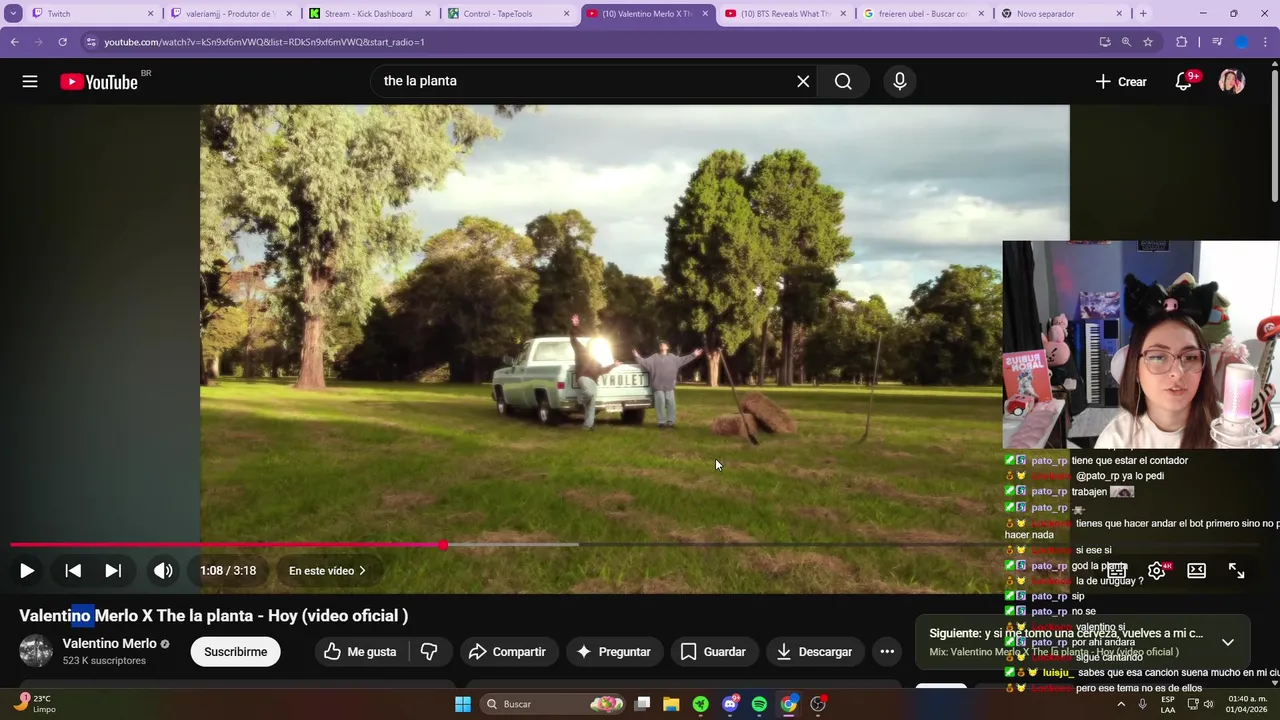This screenshot has width=1280, height=720.
Task: Open the account avatar menu
Action: coord(1231,82)
